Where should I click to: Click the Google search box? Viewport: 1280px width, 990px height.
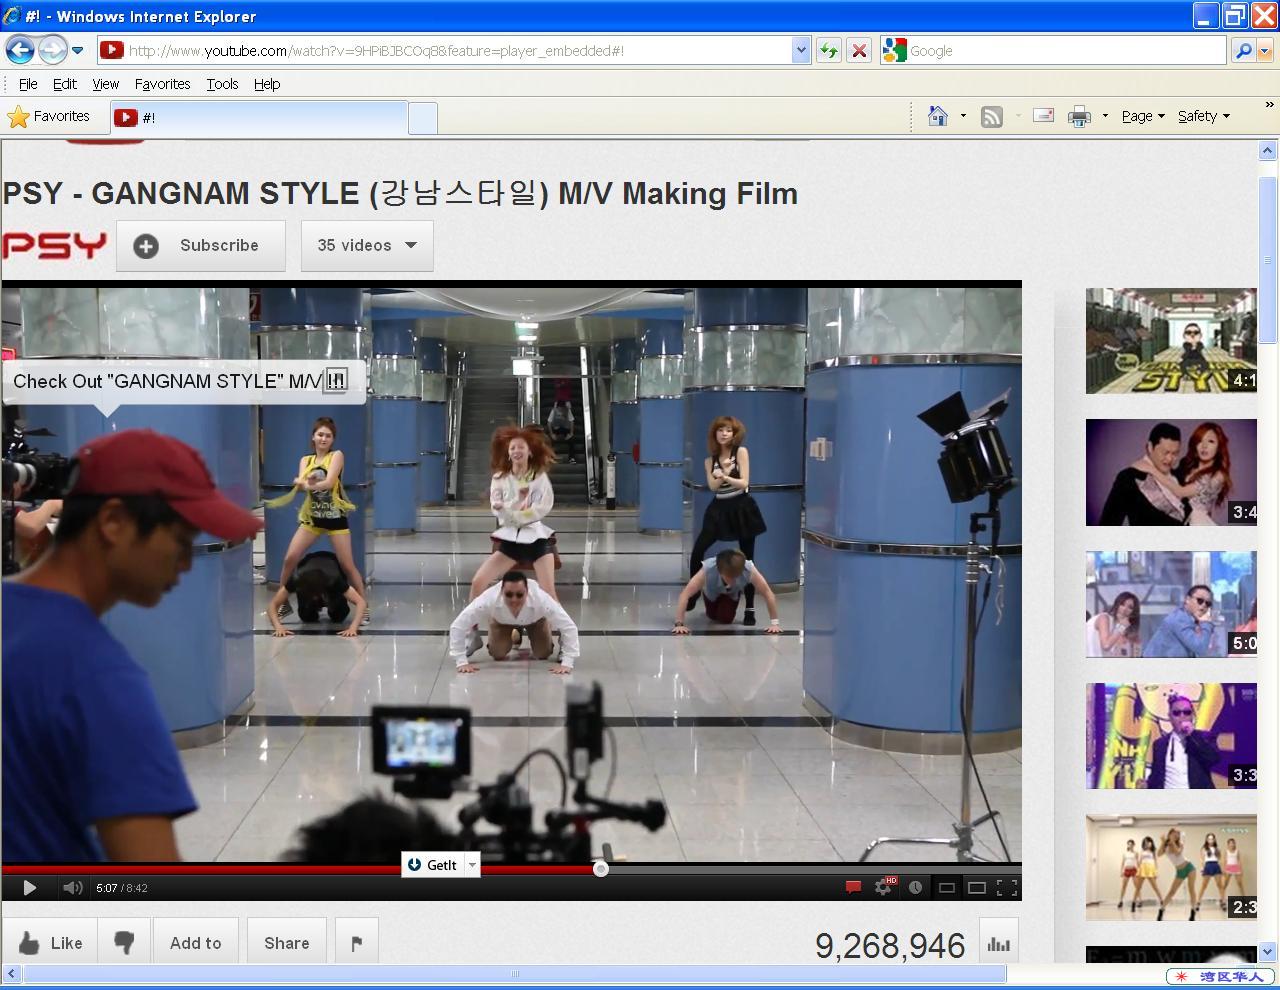(x=1065, y=51)
